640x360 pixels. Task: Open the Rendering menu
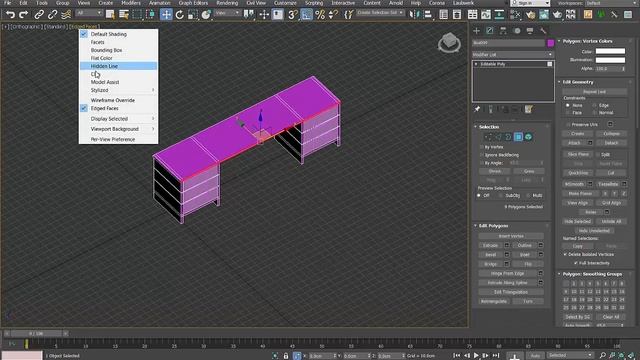pyautogui.click(x=227, y=3)
